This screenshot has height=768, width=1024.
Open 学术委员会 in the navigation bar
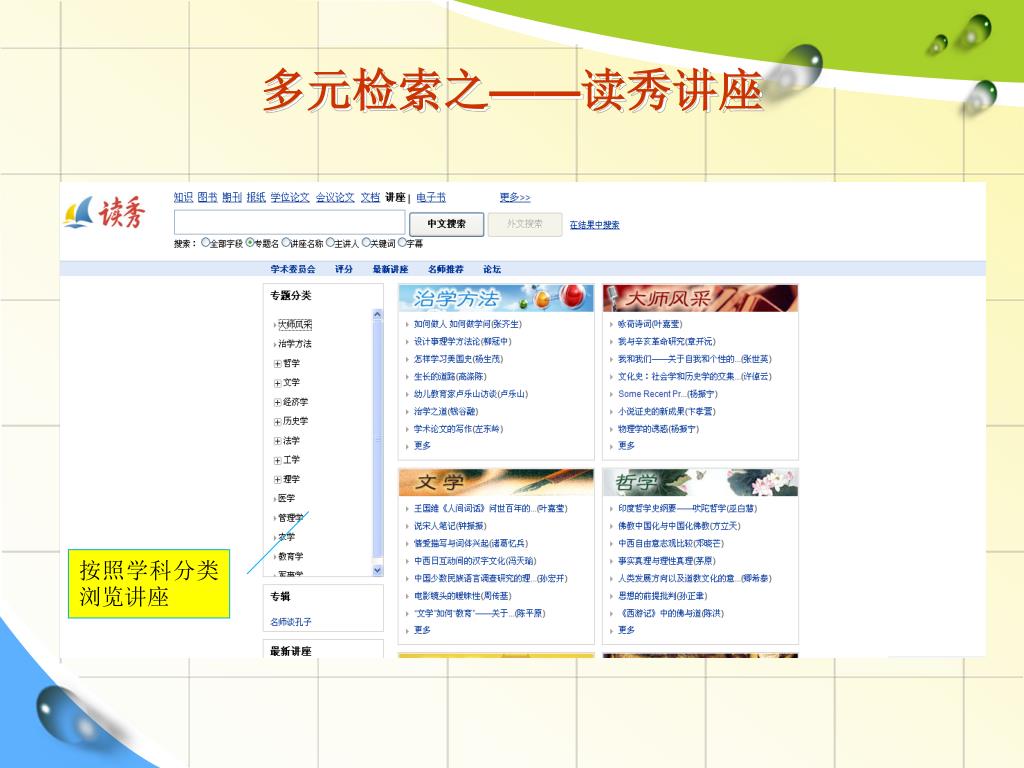pyautogui.click(x=293, y=269)
